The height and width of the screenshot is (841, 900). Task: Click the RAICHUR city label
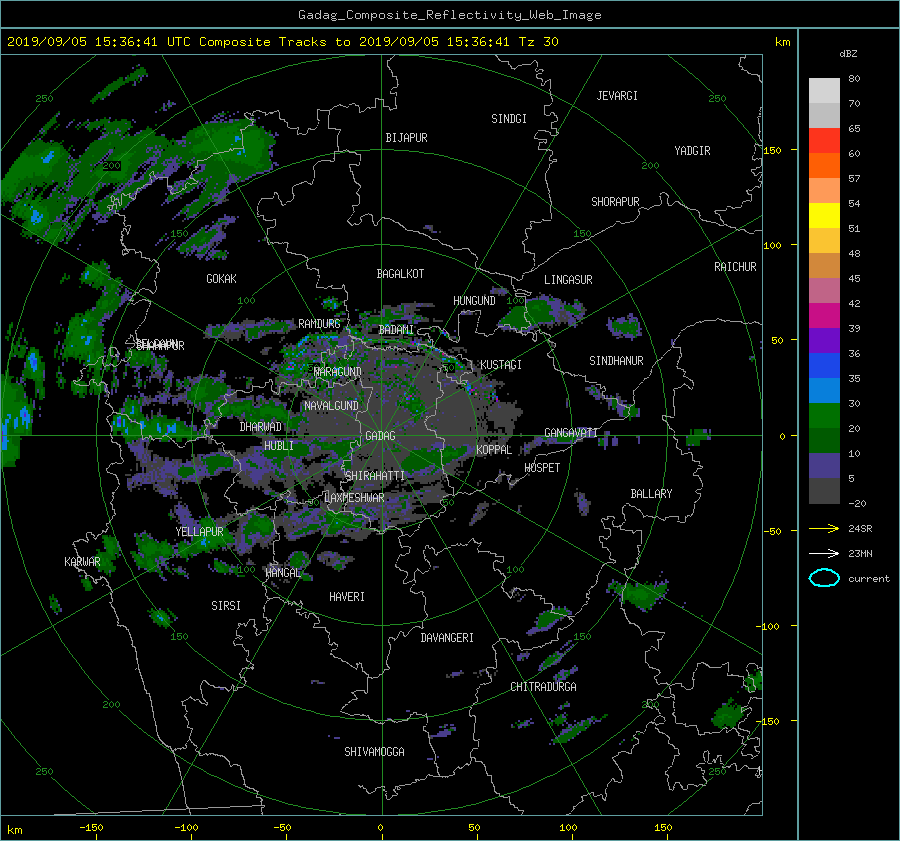[x=735, y=267]
